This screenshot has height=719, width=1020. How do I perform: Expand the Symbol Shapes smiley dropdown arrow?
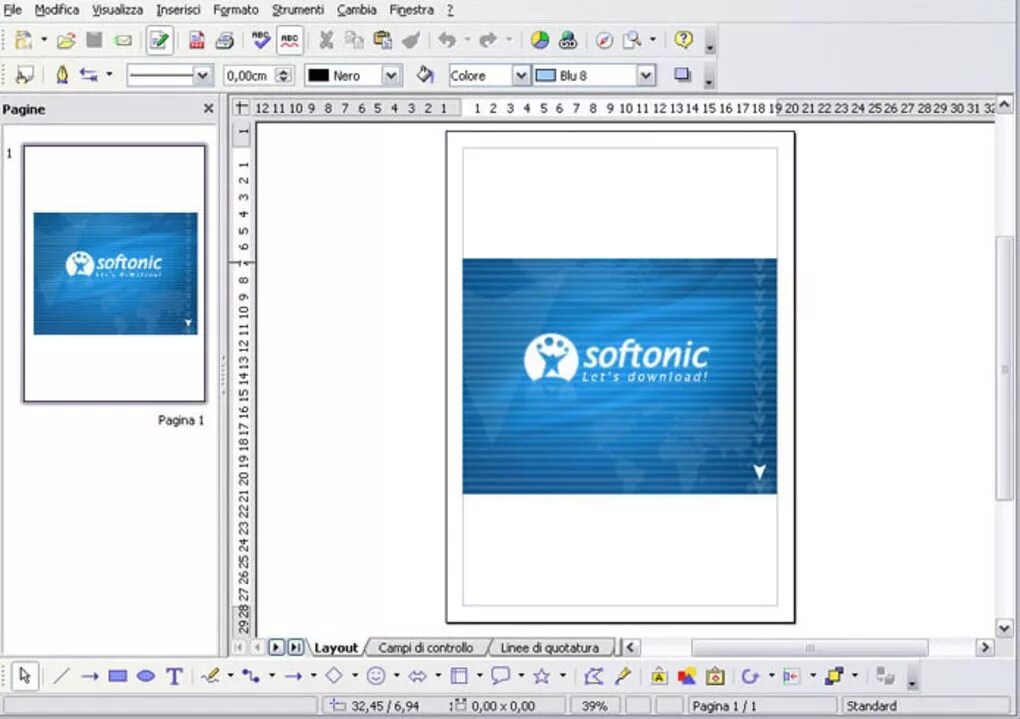[396, 677]
